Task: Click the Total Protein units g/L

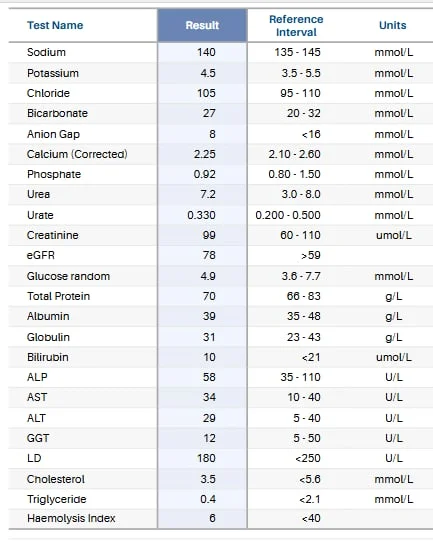Action: pyautogui.click(x=394, y=296)
